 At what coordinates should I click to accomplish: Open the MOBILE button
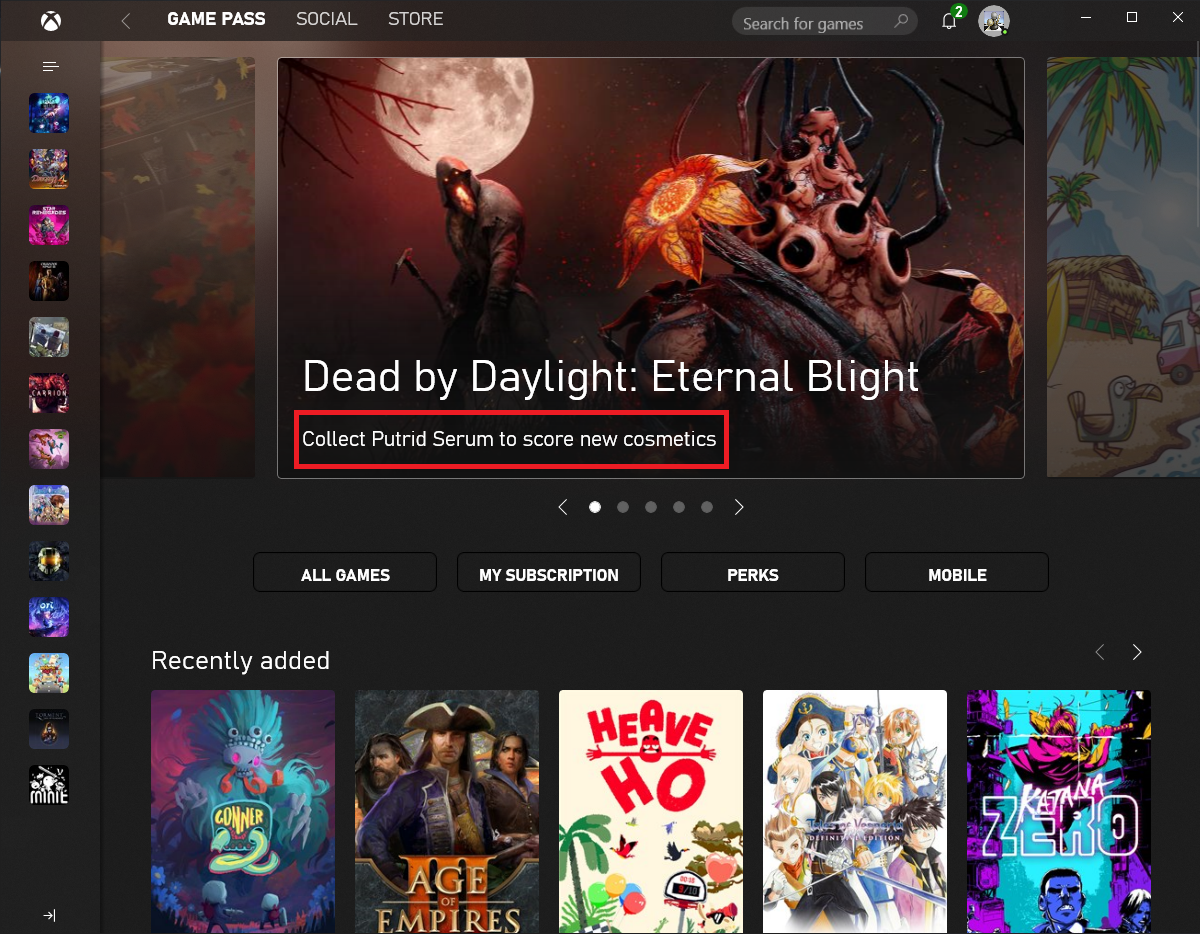coord(957,573)
